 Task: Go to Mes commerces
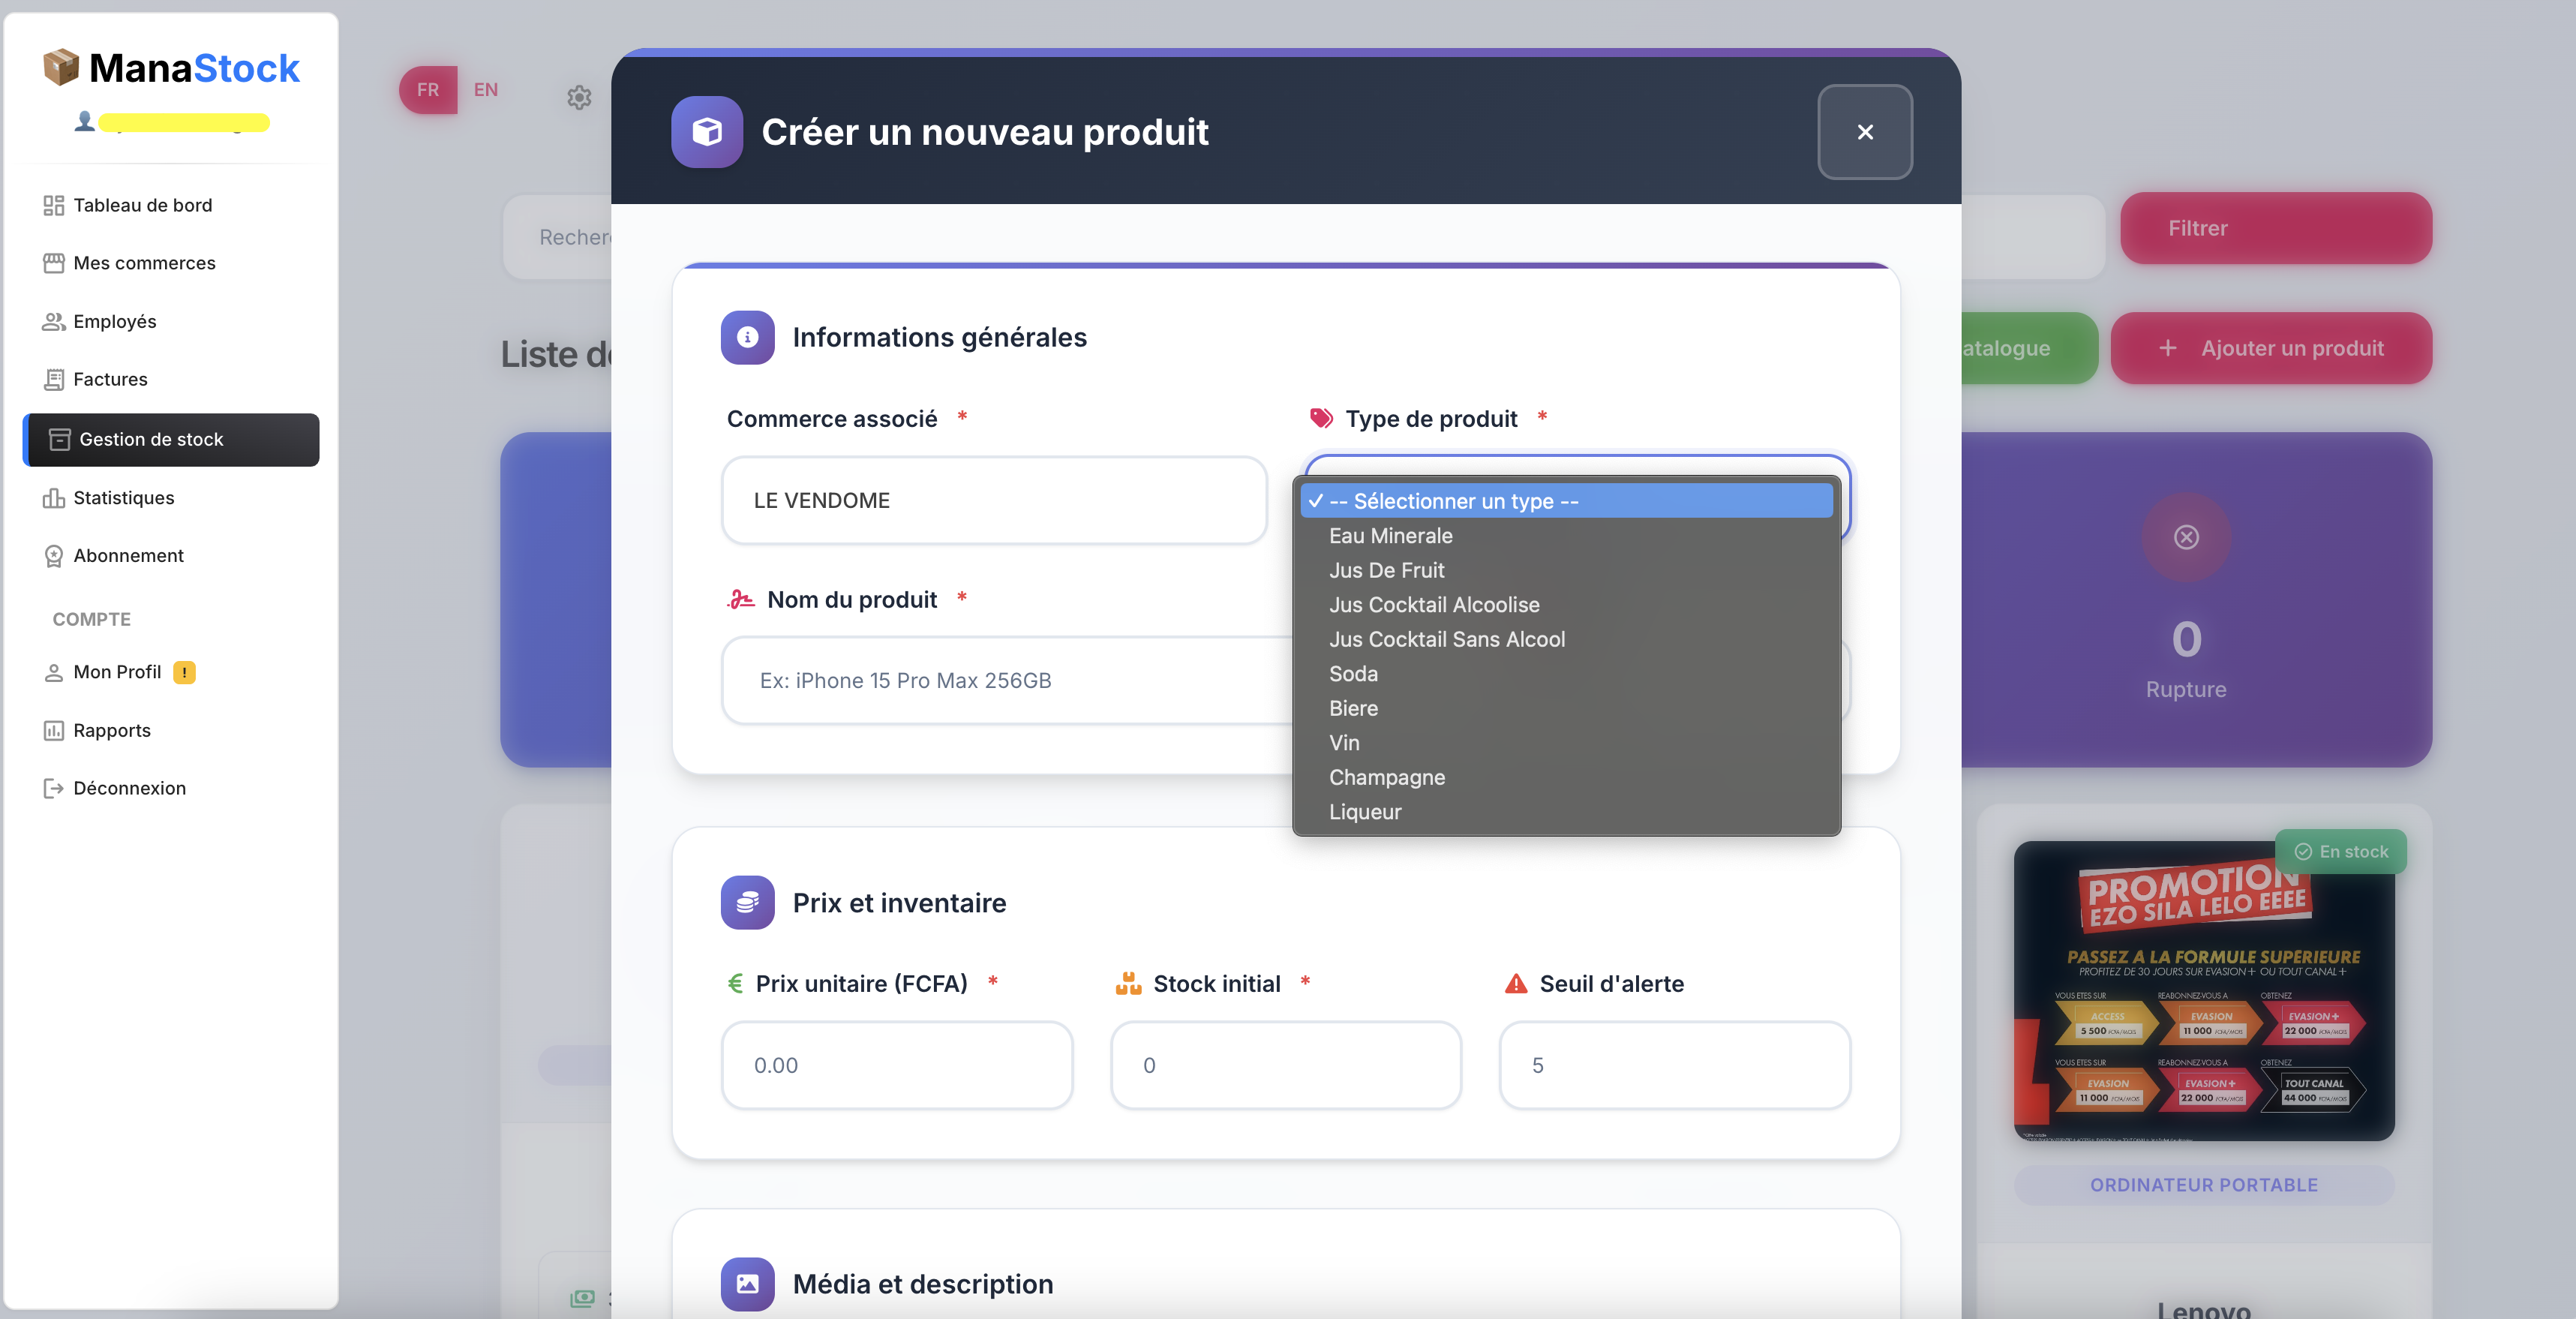click(x=171, y=263)
